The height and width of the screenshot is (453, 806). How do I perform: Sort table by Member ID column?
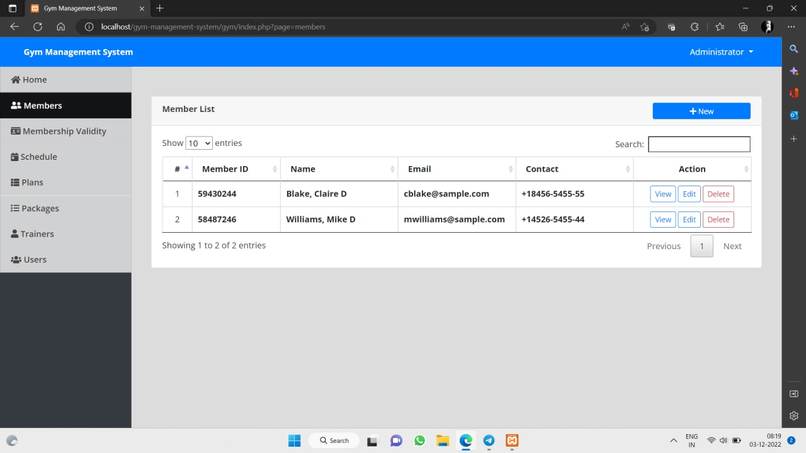[236, 169]
